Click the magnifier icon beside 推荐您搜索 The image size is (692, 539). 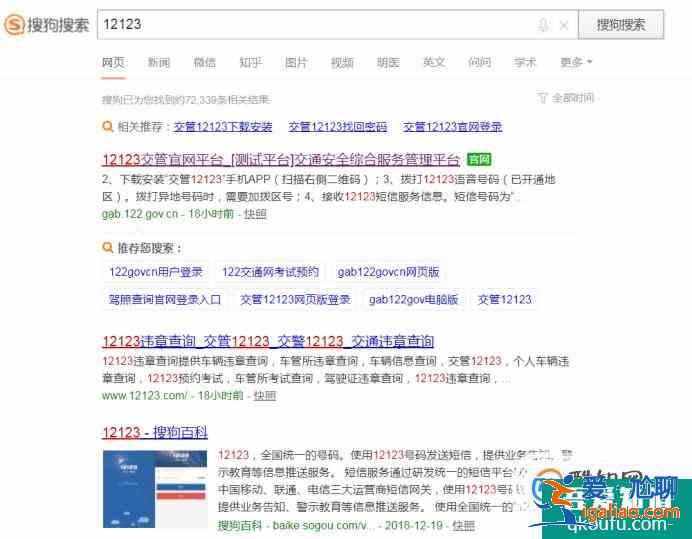click(x=107, y=248)
